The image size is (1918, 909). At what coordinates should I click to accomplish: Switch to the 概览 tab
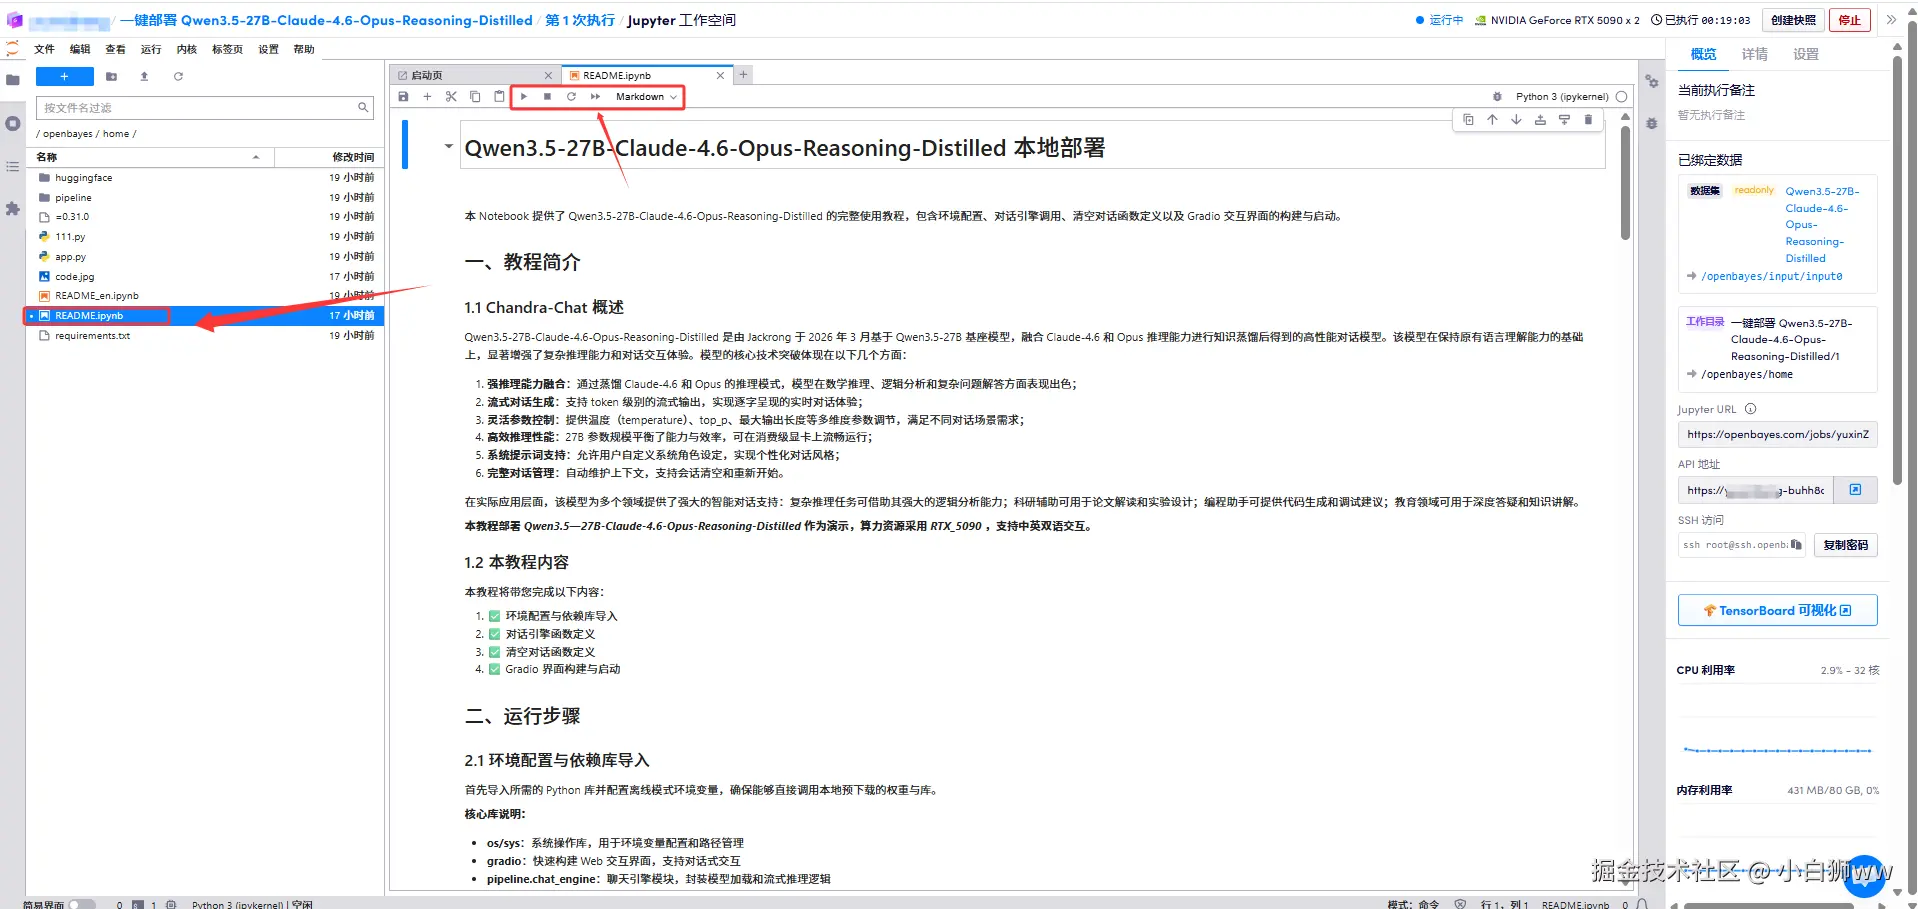pos(1703,54)
